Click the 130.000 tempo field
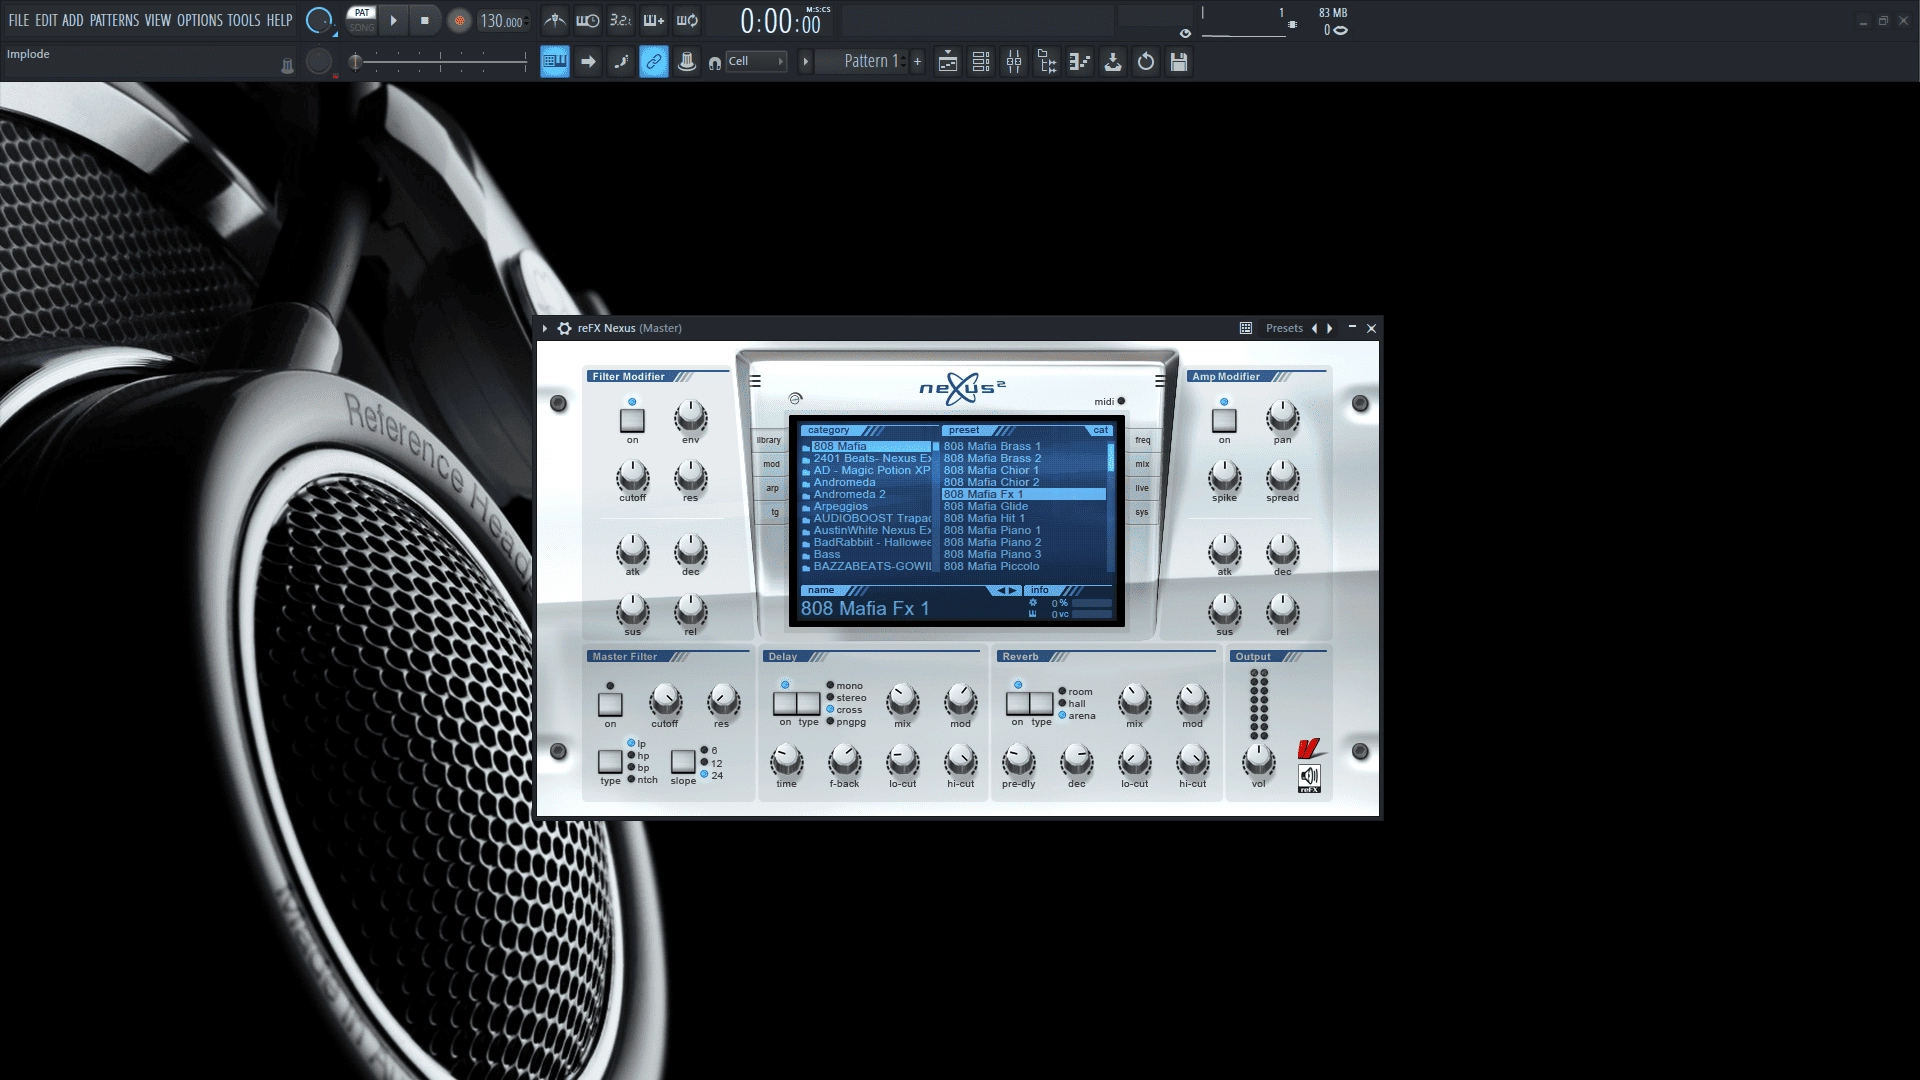This screenshot has height=1080, width=1920. (502, 21)
